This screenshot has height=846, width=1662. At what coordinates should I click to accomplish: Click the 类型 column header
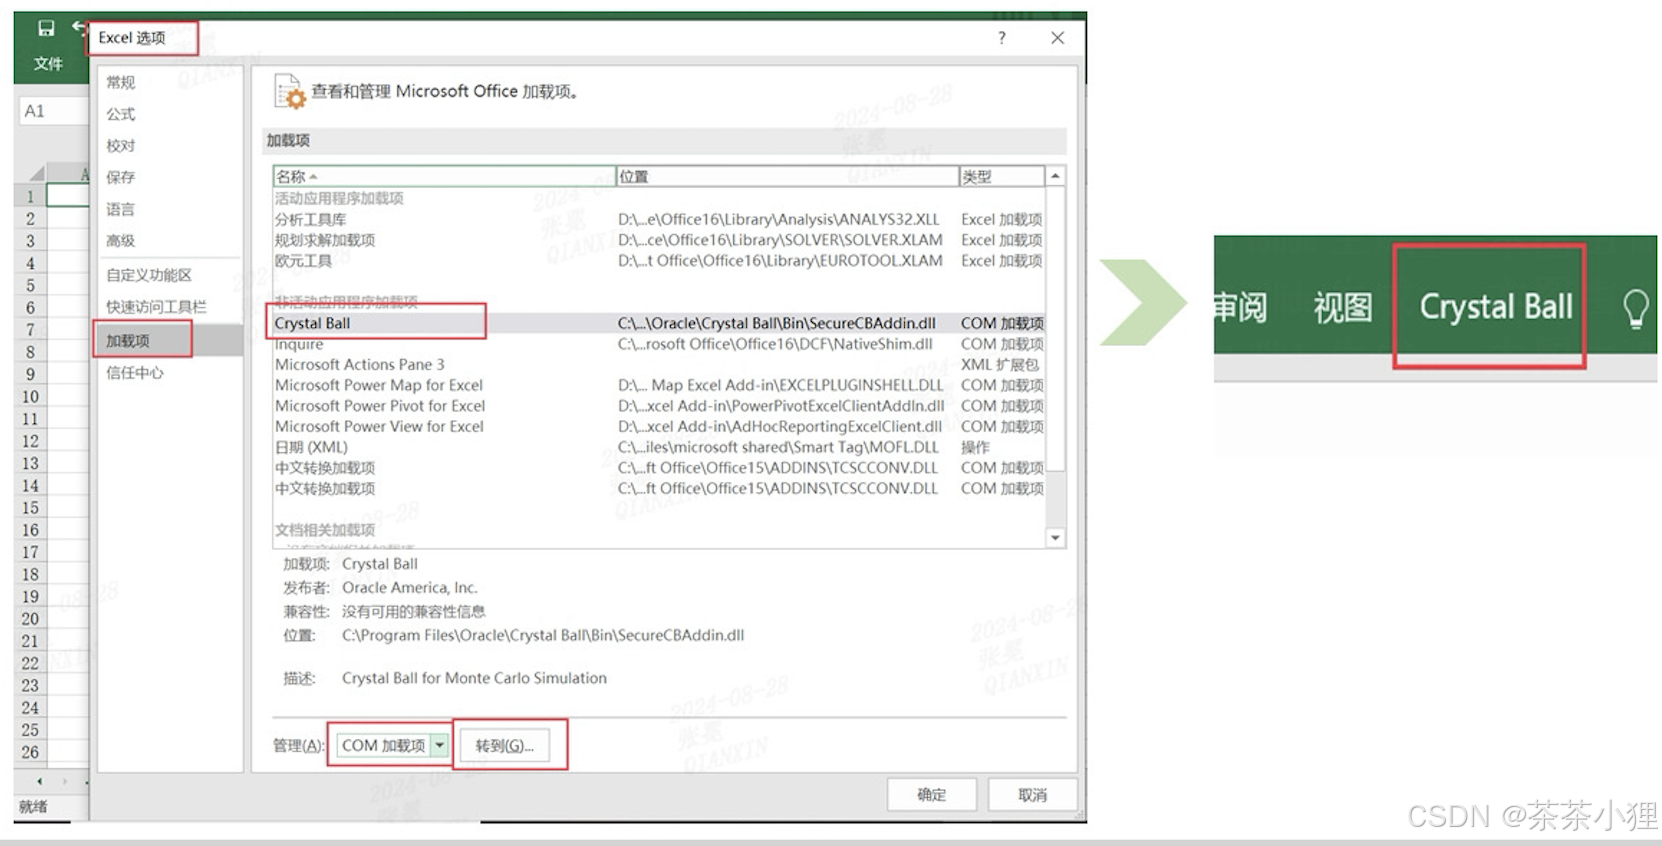coord(1002,176)
